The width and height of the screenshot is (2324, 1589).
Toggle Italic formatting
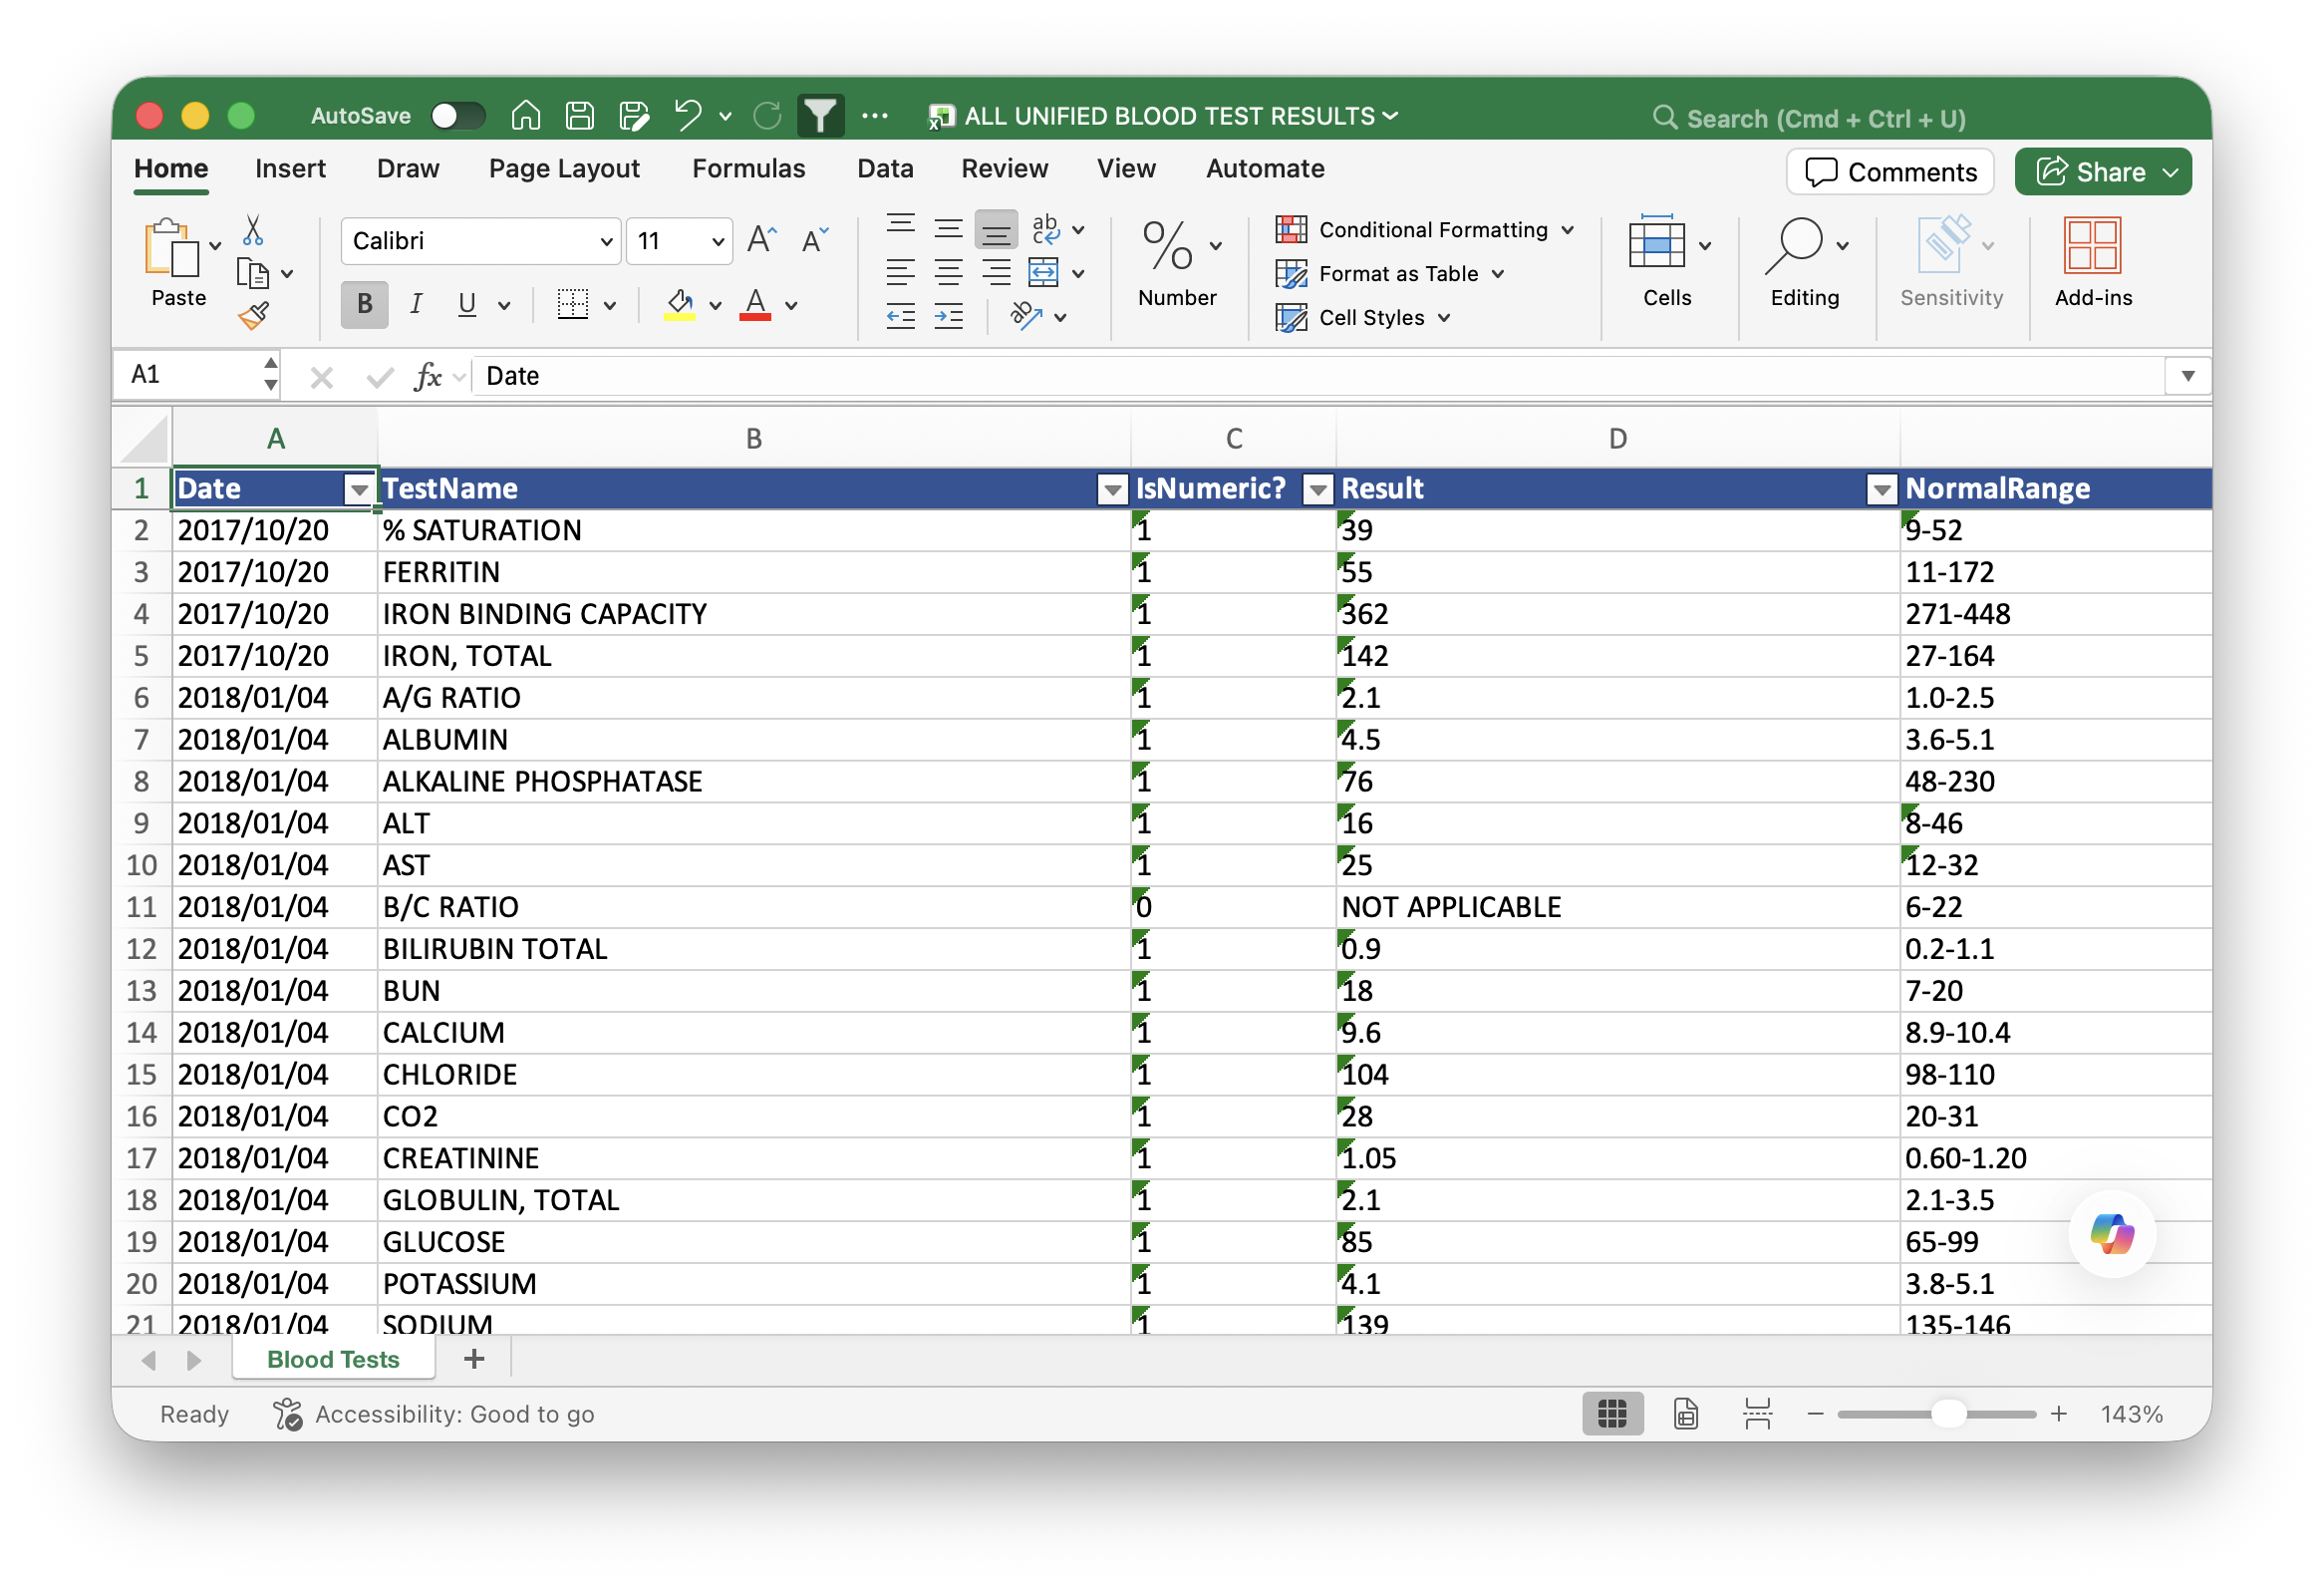pyautogui.click(x=416, y=304)
